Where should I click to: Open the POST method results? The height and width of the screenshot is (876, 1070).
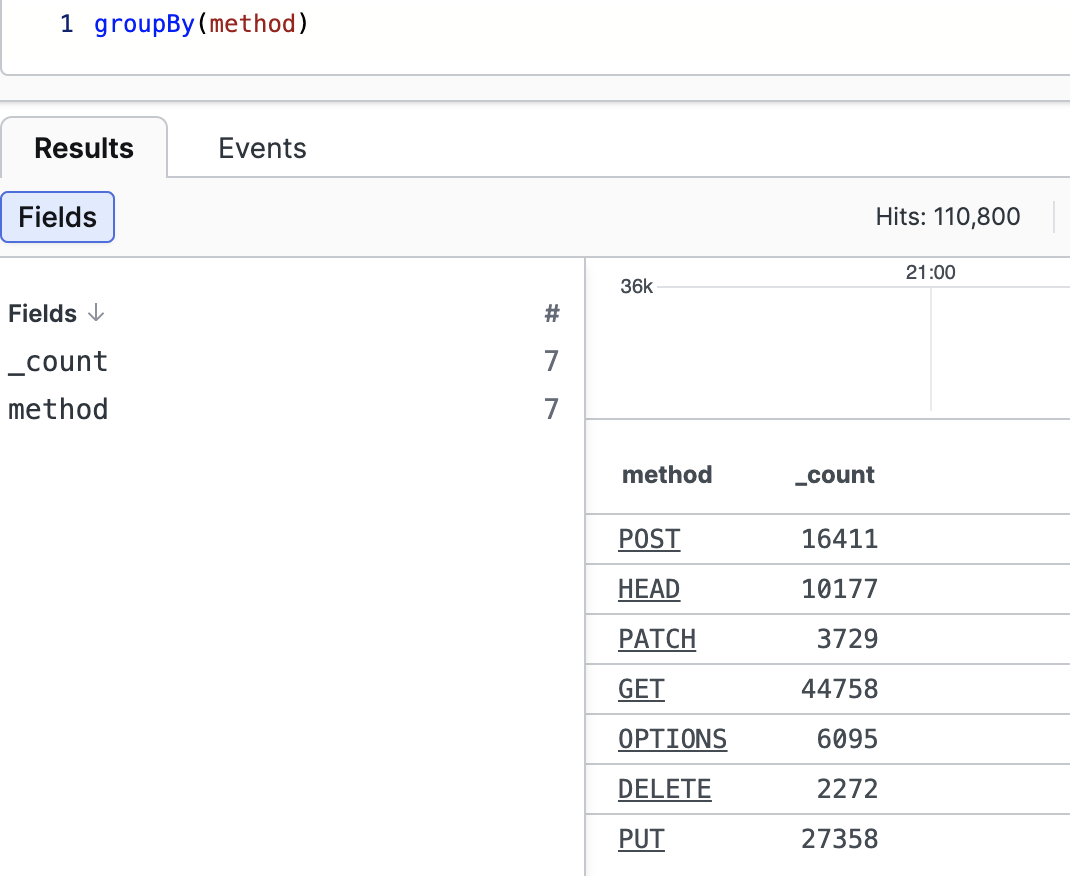click(649, 539)
